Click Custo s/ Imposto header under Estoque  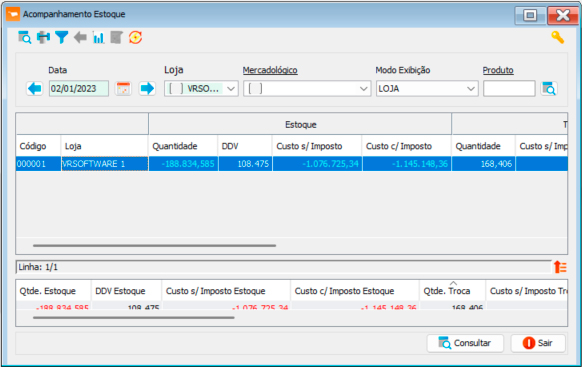point(317,146)
